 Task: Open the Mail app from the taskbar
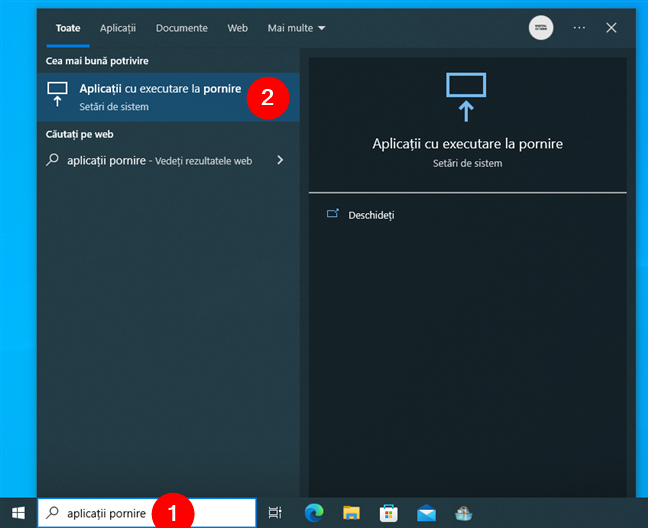pyautogui.click(x=426, y=513)
